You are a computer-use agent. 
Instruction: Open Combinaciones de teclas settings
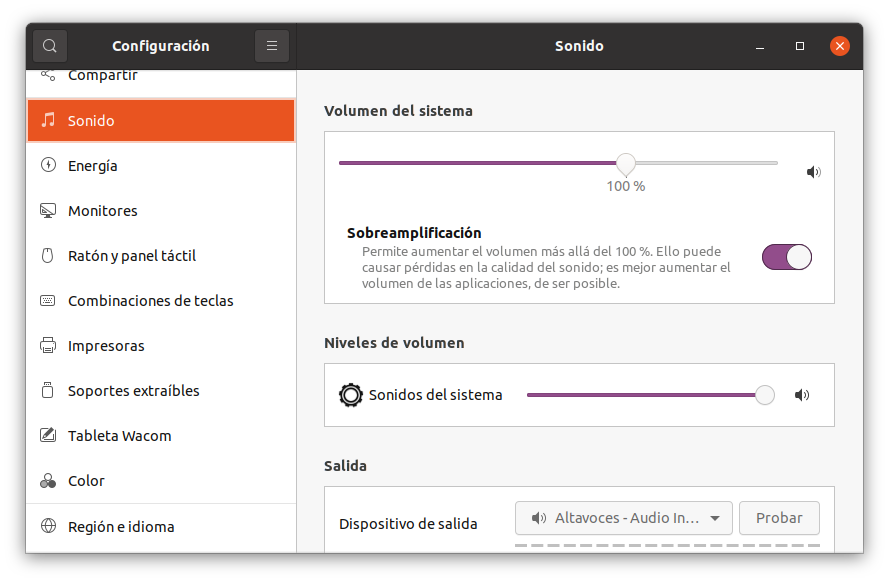[150, 301]
